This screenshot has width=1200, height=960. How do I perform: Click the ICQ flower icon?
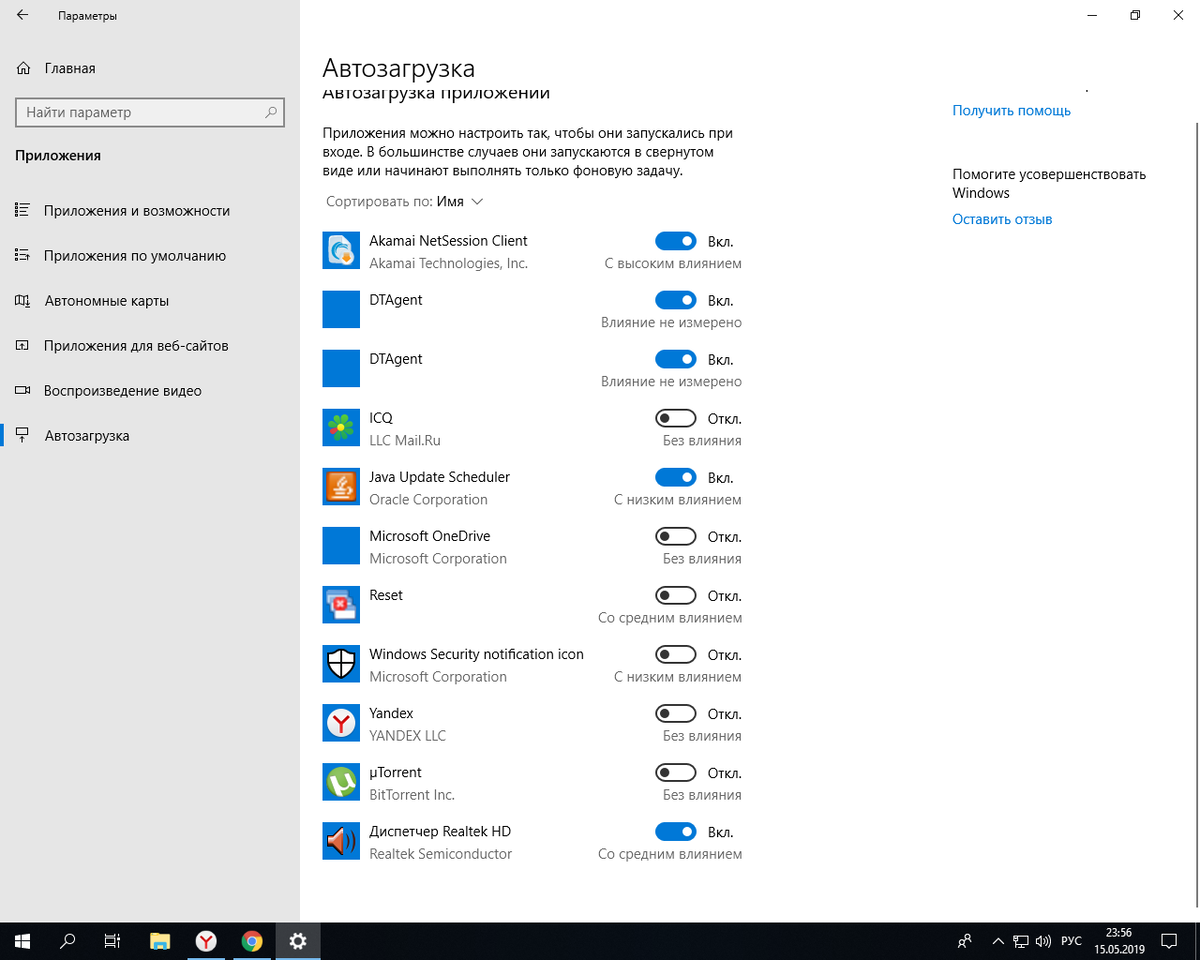coord(341,428)
